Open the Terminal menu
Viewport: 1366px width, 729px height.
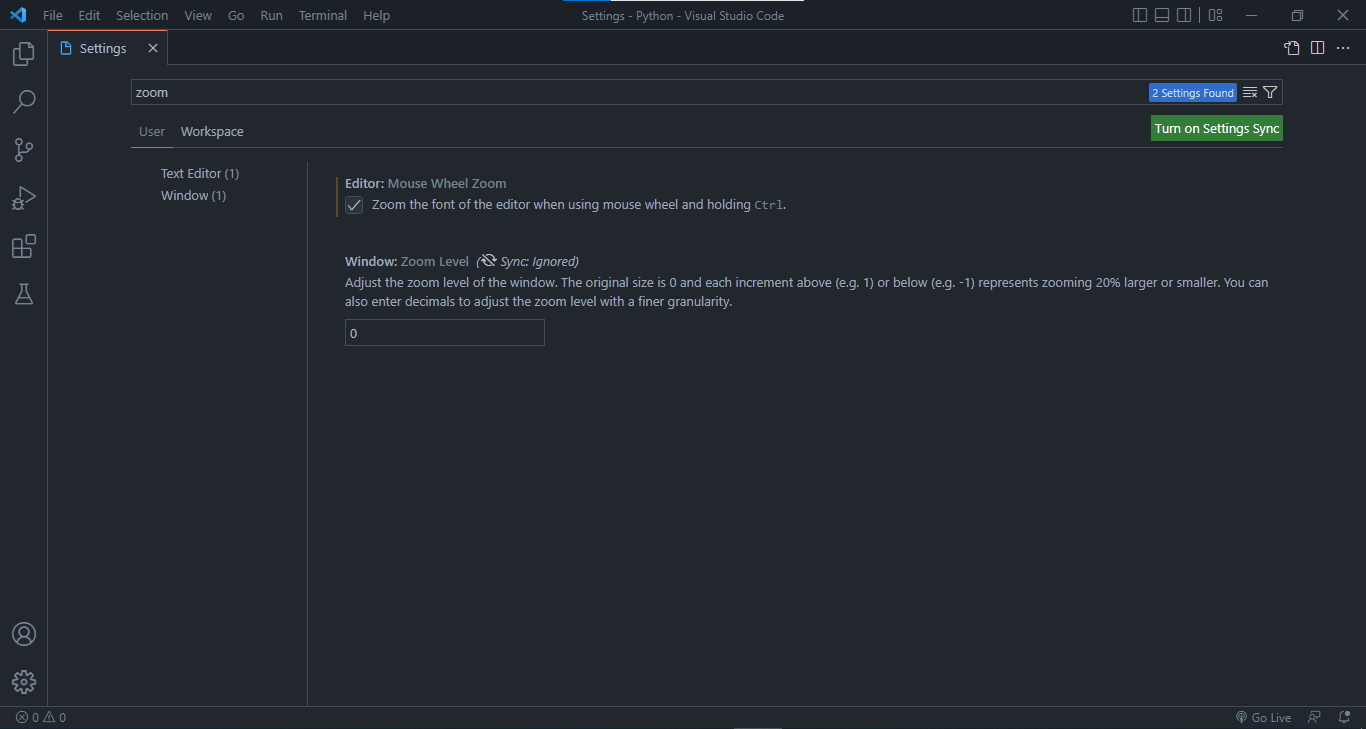[x=323, y=15]
